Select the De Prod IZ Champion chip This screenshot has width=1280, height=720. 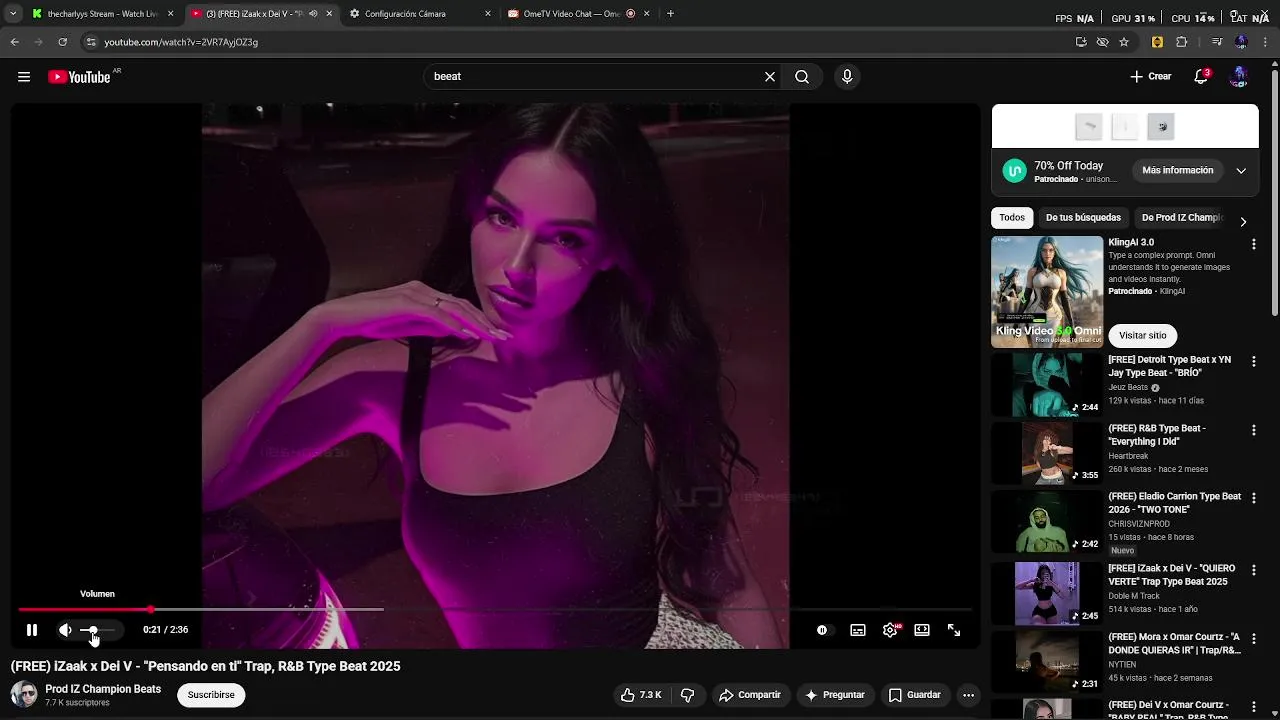(1181, 218)
